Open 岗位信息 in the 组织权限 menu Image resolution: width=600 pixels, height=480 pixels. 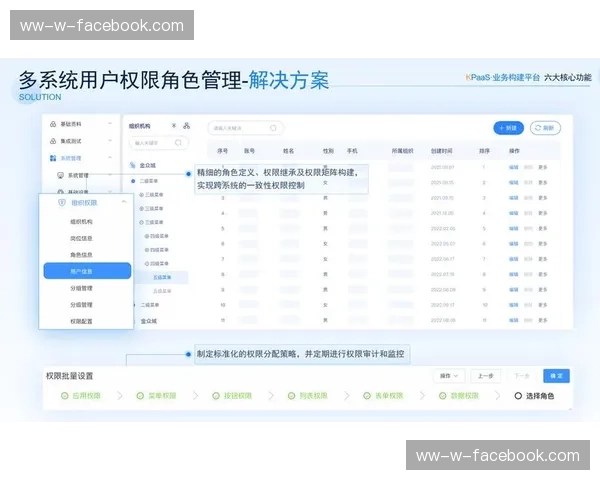pos(81,238)
